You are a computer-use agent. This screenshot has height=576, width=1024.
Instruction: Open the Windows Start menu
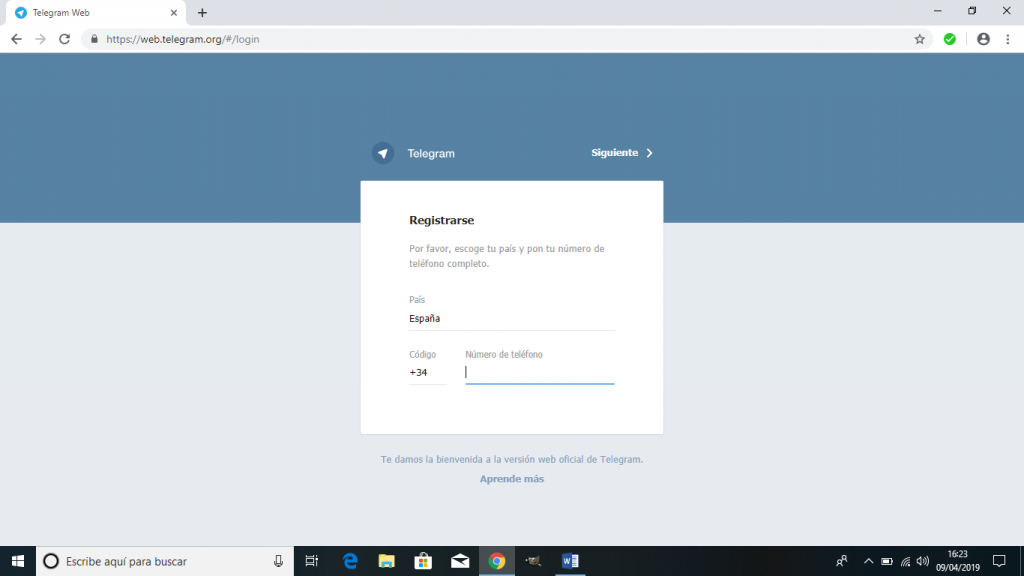click(18, 561)
